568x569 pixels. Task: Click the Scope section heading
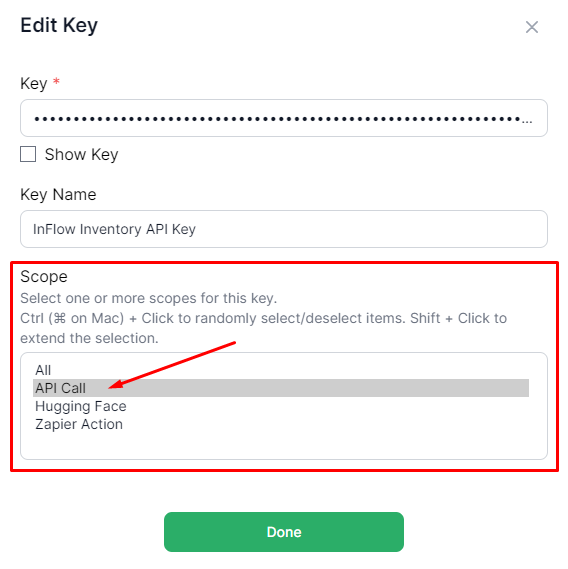[x=44, y=277]
